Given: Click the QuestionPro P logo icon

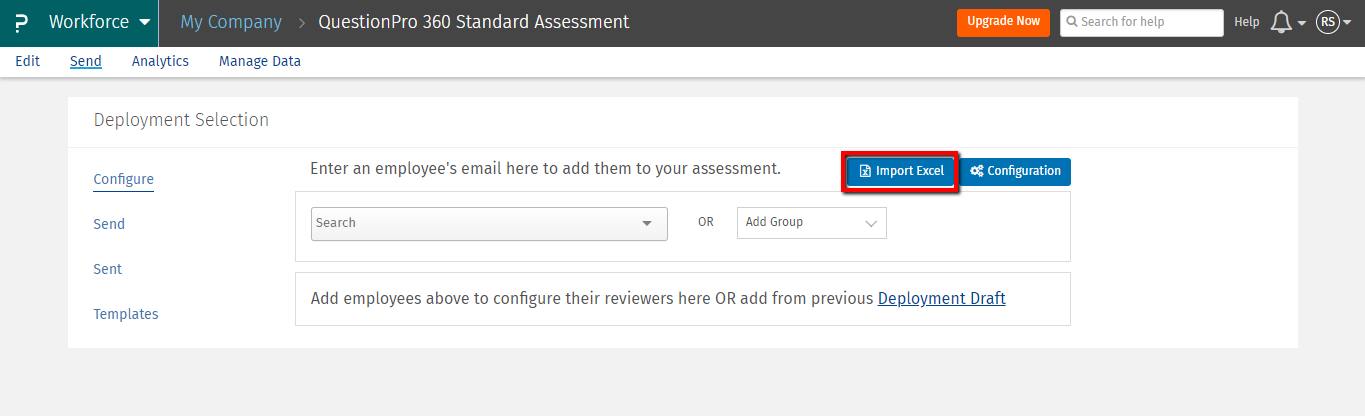Looking at the screenshot, I should (x=22, y=22).
